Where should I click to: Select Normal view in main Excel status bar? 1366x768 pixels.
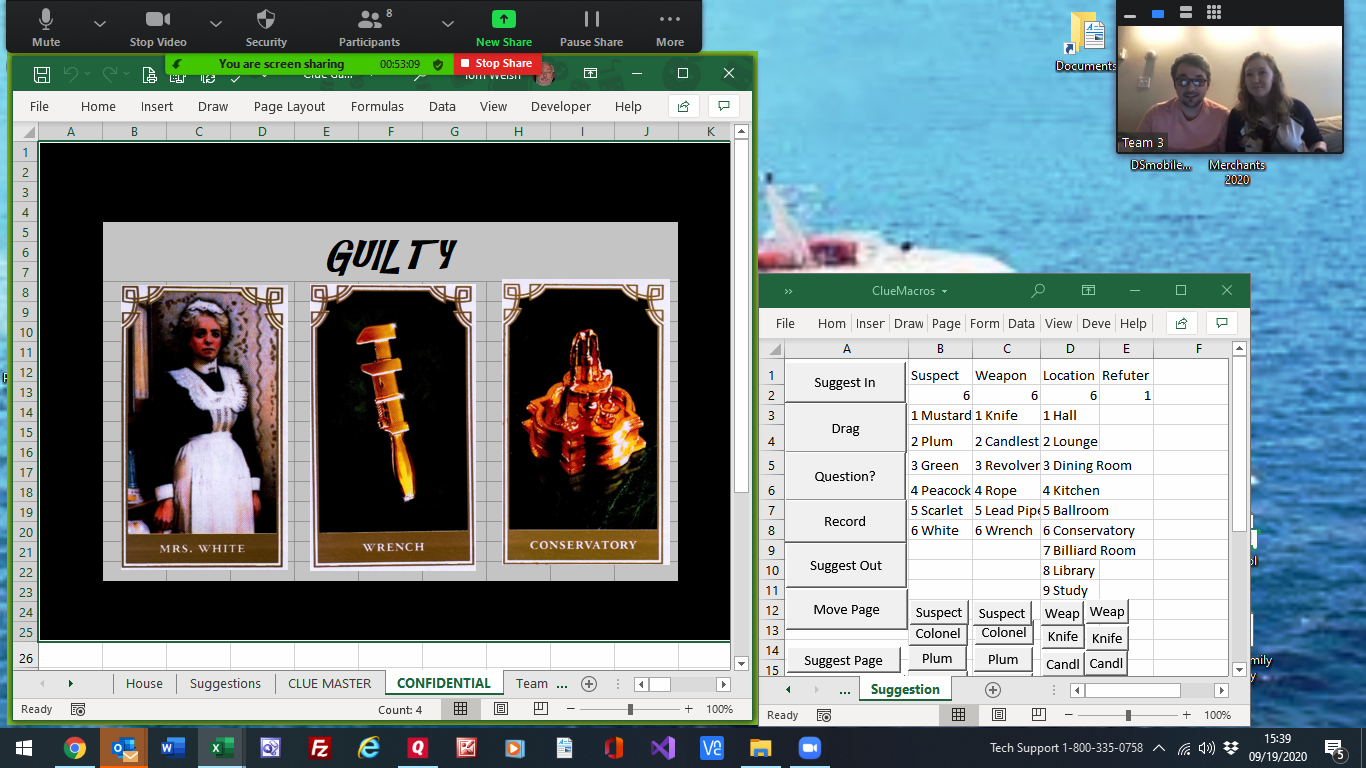pyautogui.click(x=460, y=709)
